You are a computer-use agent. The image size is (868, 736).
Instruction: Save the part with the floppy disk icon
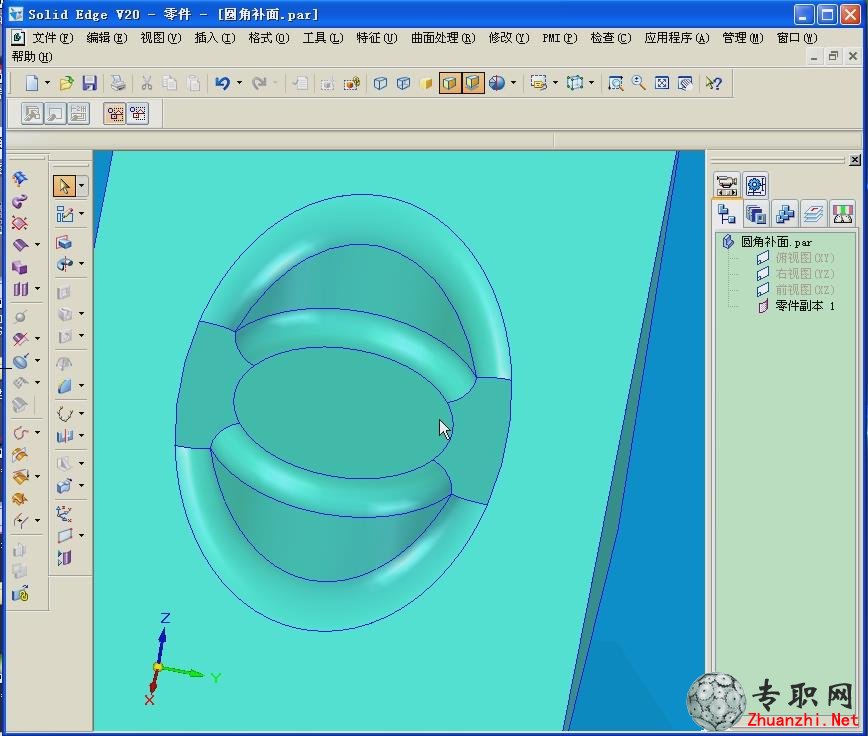click(x=90, y=83)
